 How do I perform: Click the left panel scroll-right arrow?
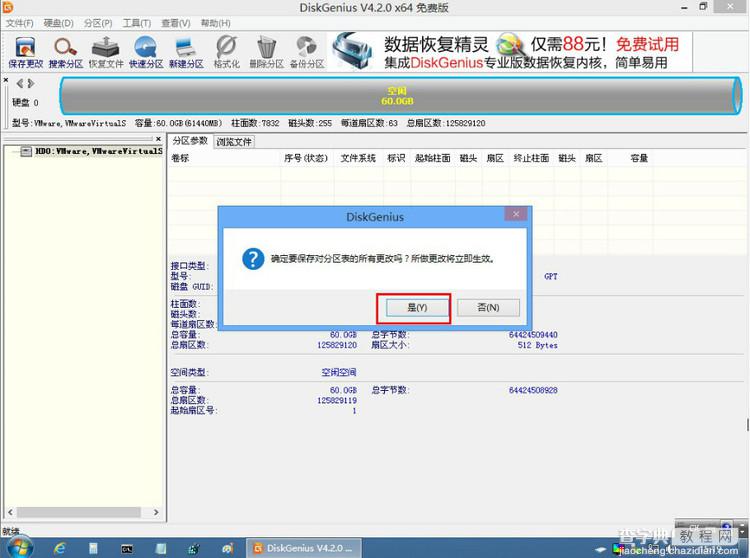click(156, 512)
